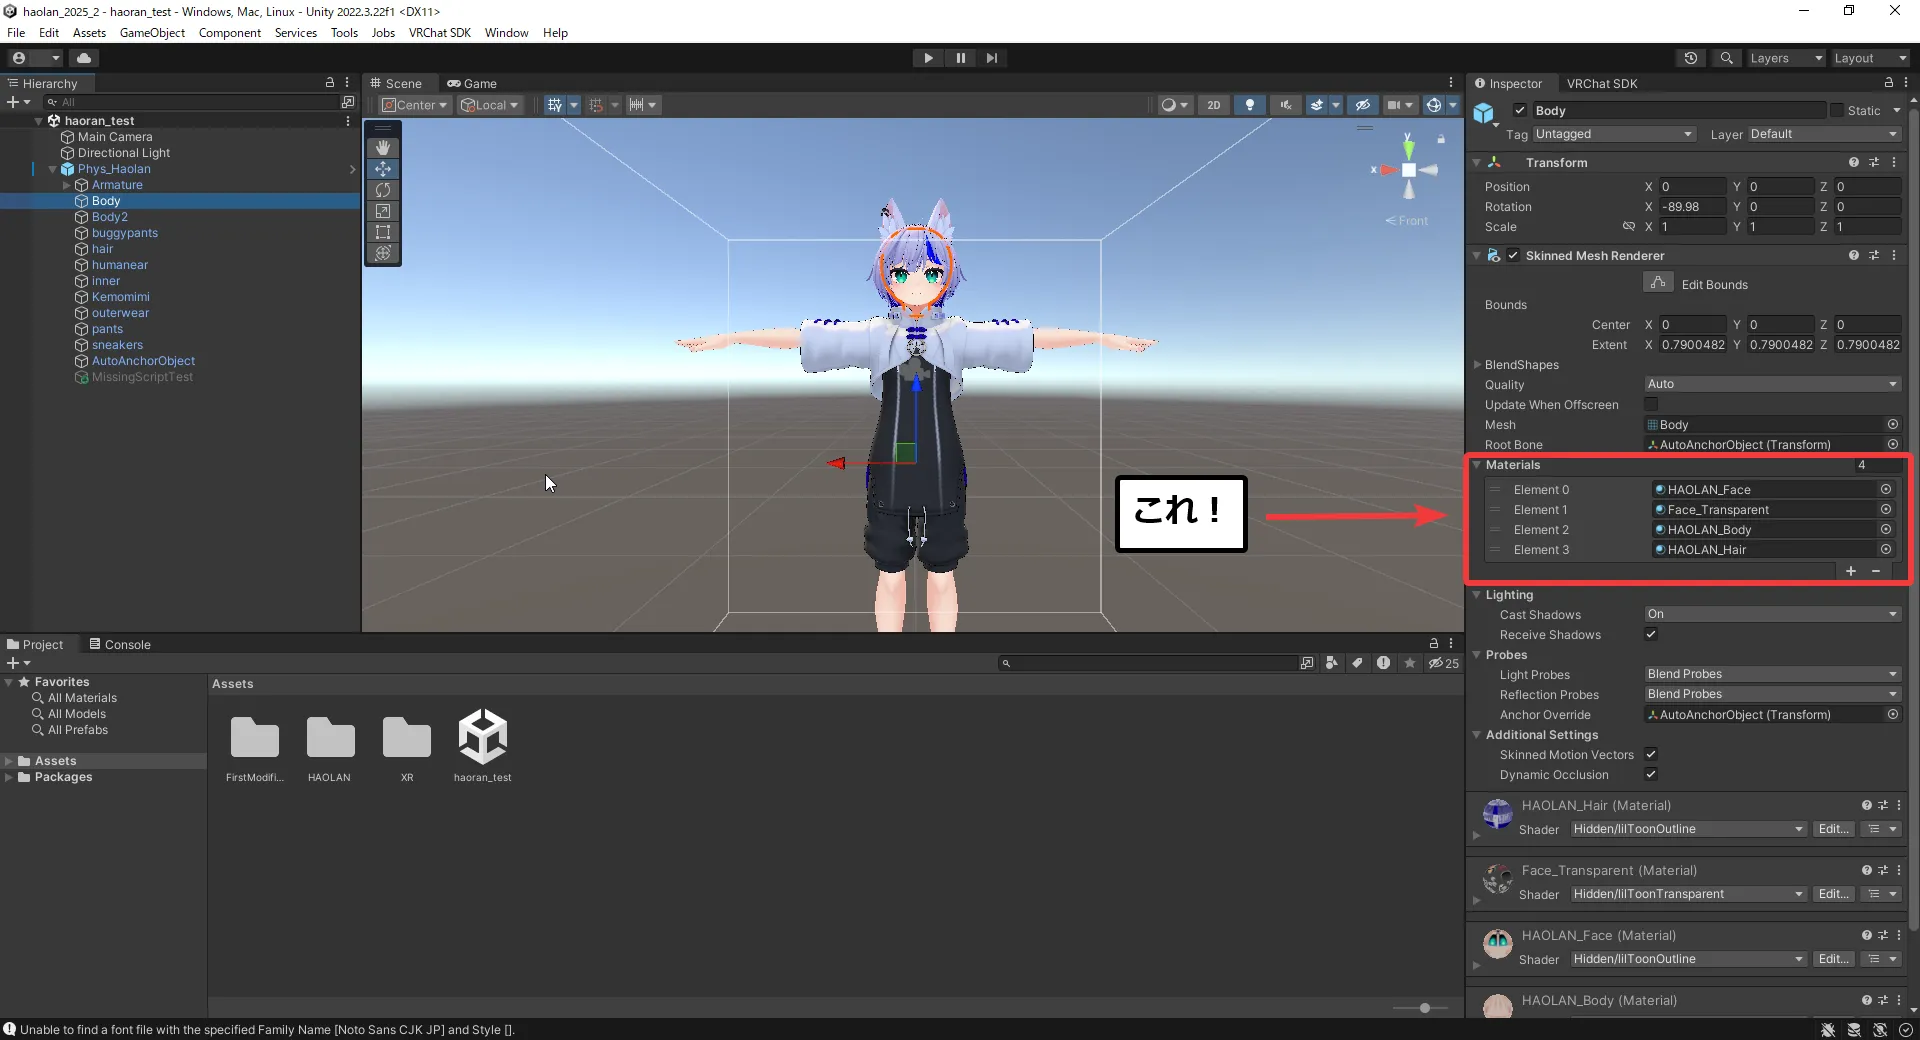Open the Layers dropdown
Screen dimensions: 1920x1040
click(x=1786, y=58)
